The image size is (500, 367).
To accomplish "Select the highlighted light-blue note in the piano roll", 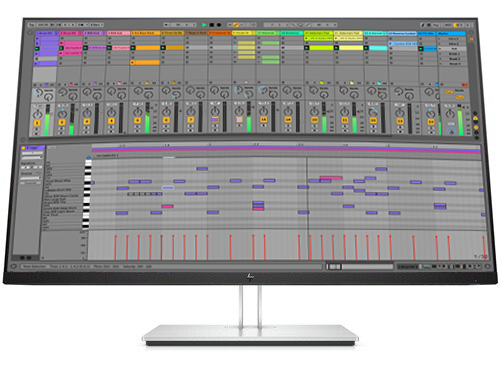I will tap(168, 188).
